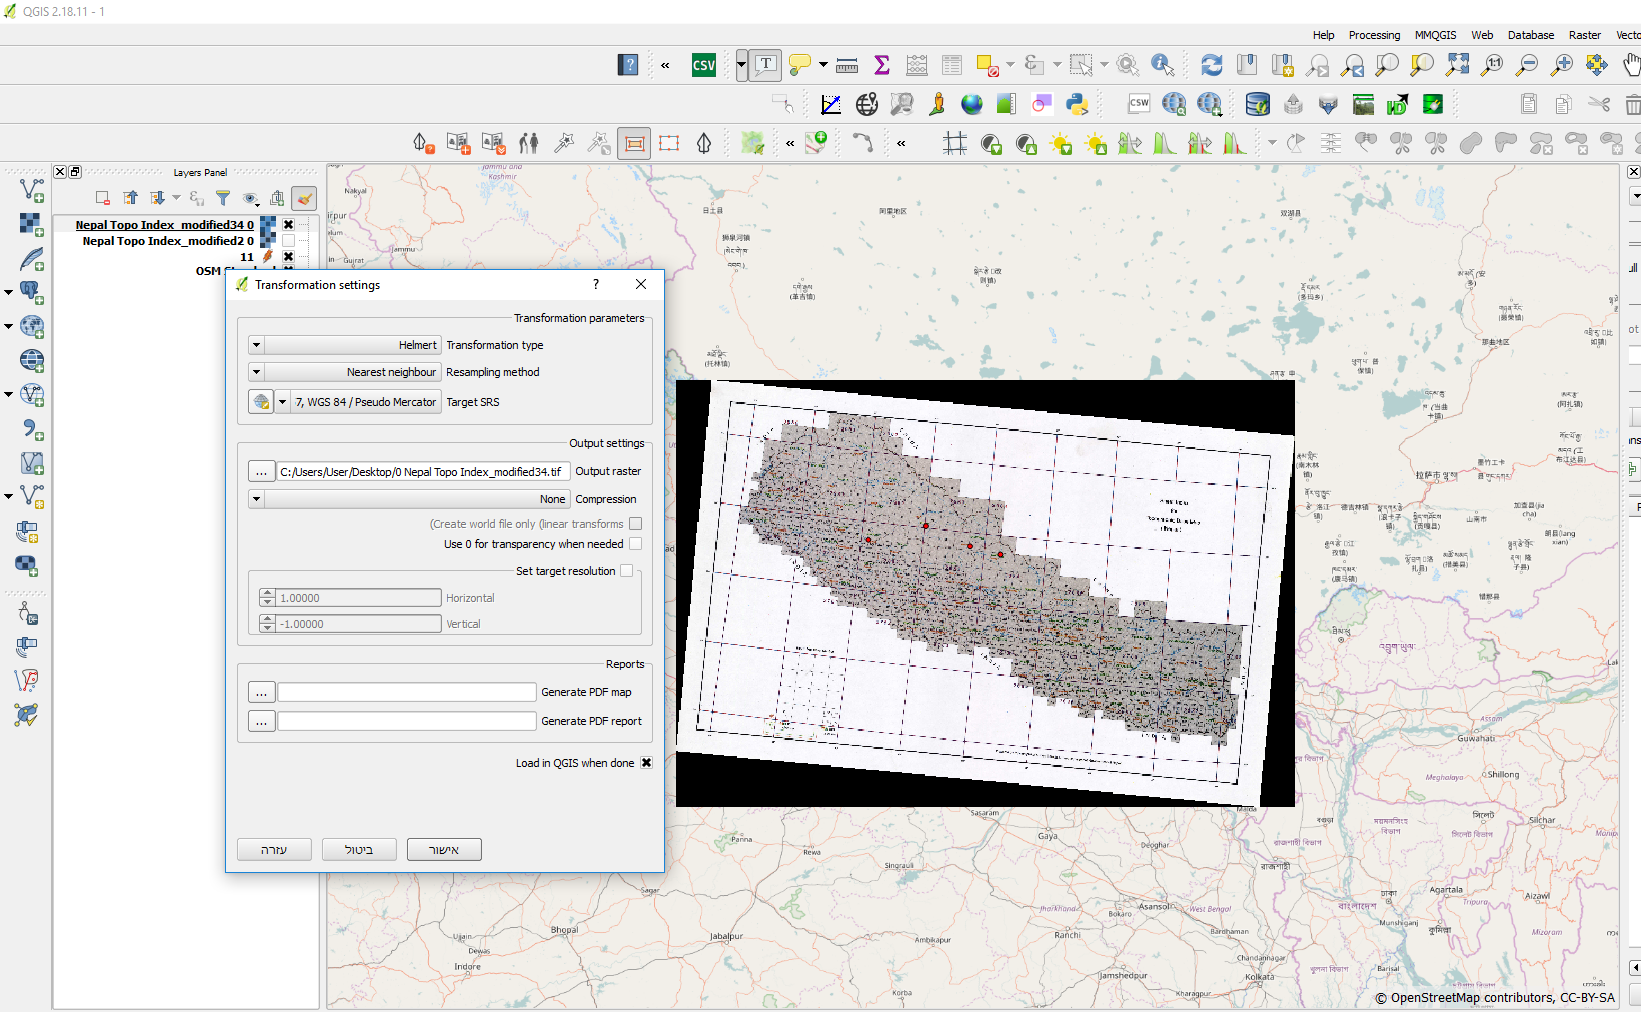The height and width of the screenshot is (1012, 1641).
Task: Click the Generate PDF map path field
Action: [x=407, y=692]
